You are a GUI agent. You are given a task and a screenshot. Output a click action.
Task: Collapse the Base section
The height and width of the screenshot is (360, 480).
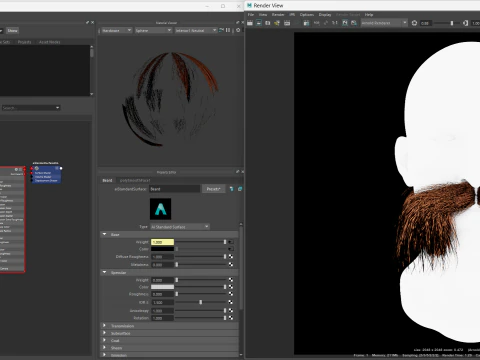tap(105, 234)
